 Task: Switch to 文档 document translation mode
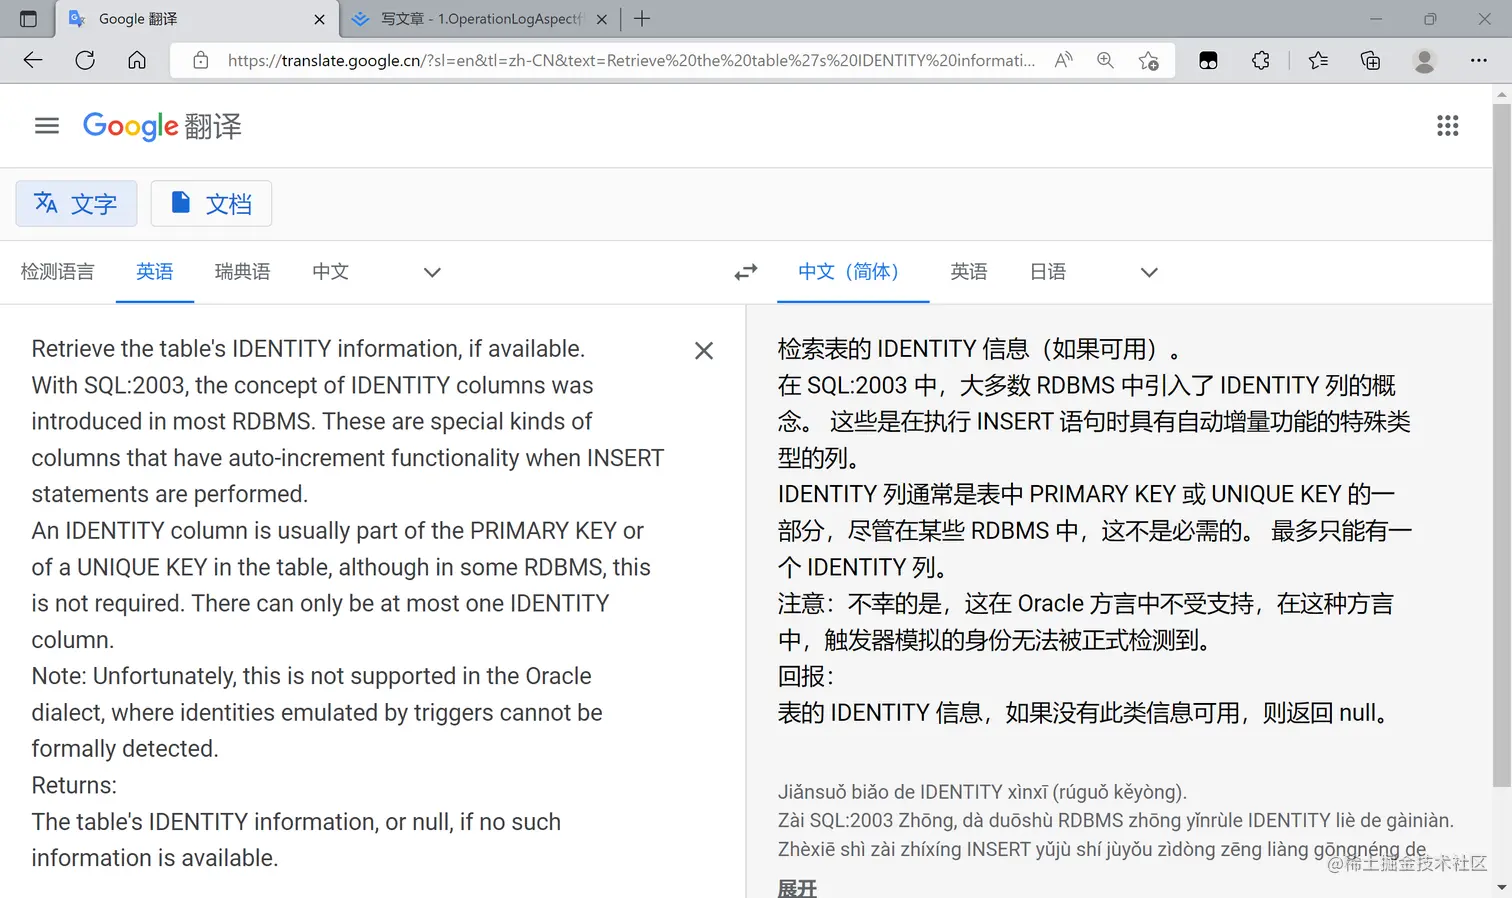point(211,204)
